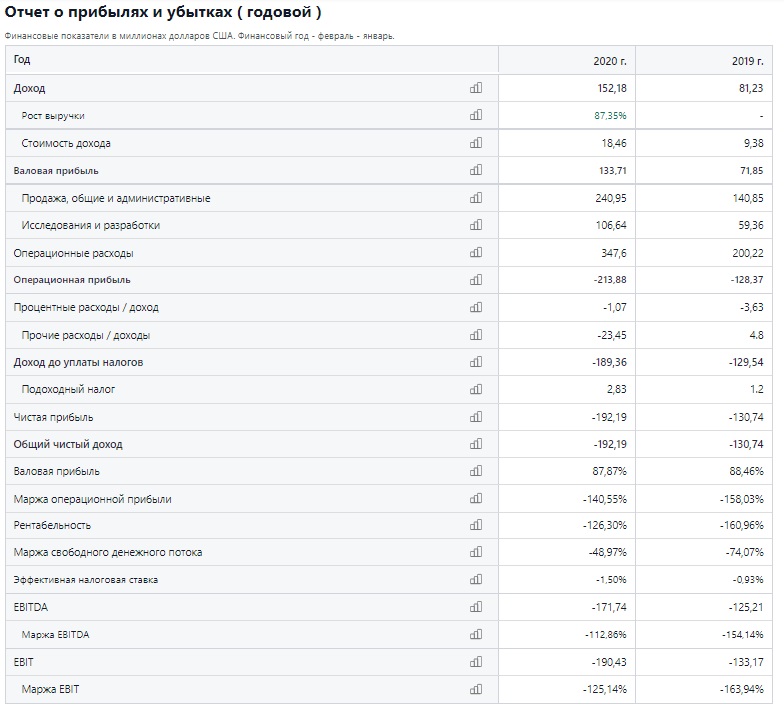Select EBIT value -190,43
Image resolution: width=784 pixels, height=720 pixels.
coord(609,662)
